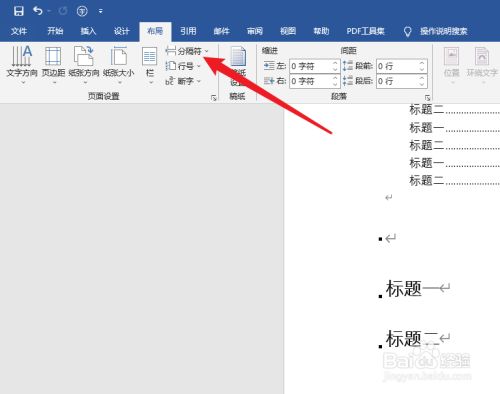This screenshot has height=394, width=500.
Task: Click the spacing-after icon beside 段后
Action: click(348, 81)
